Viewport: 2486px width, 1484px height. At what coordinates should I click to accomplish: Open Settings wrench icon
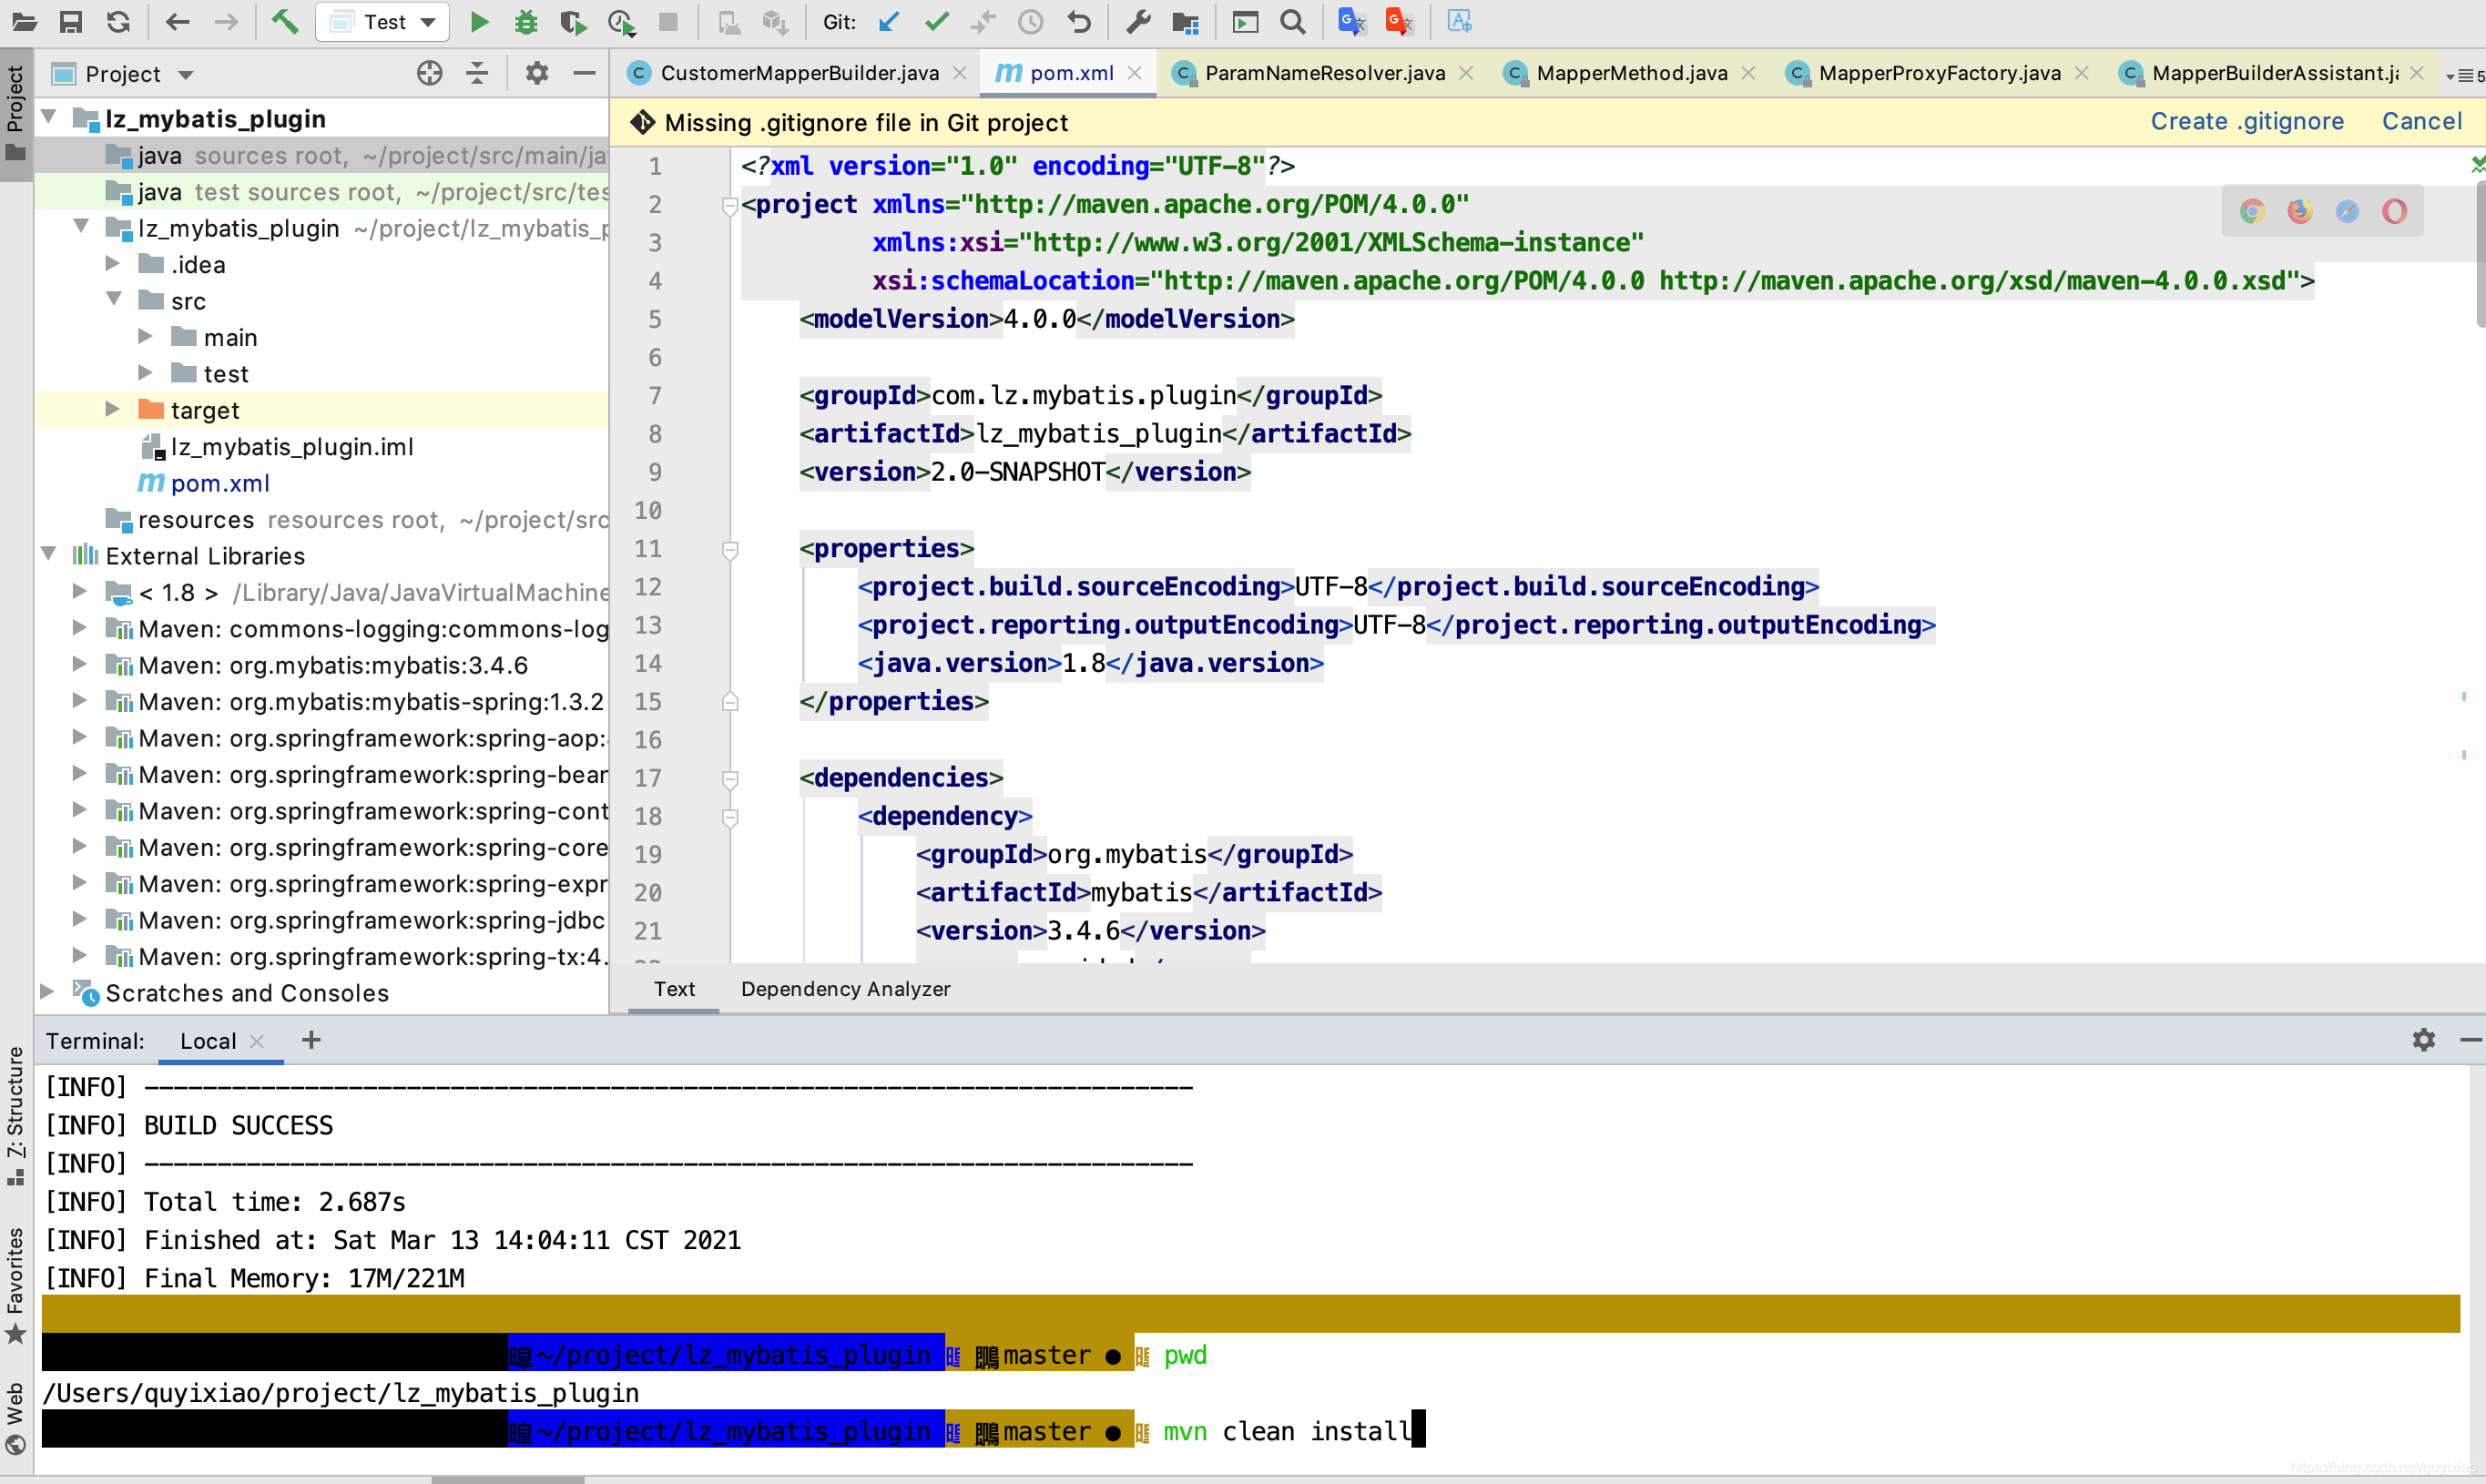pos(1138,21)
